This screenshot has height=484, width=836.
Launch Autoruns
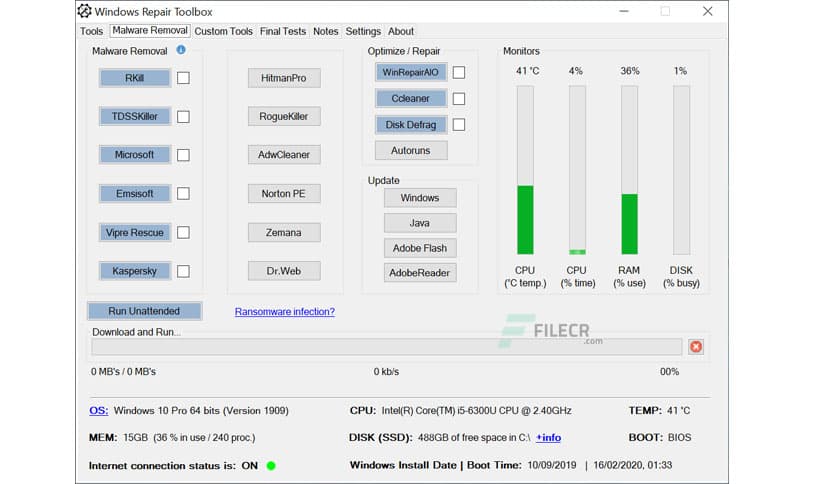[411, 150]
